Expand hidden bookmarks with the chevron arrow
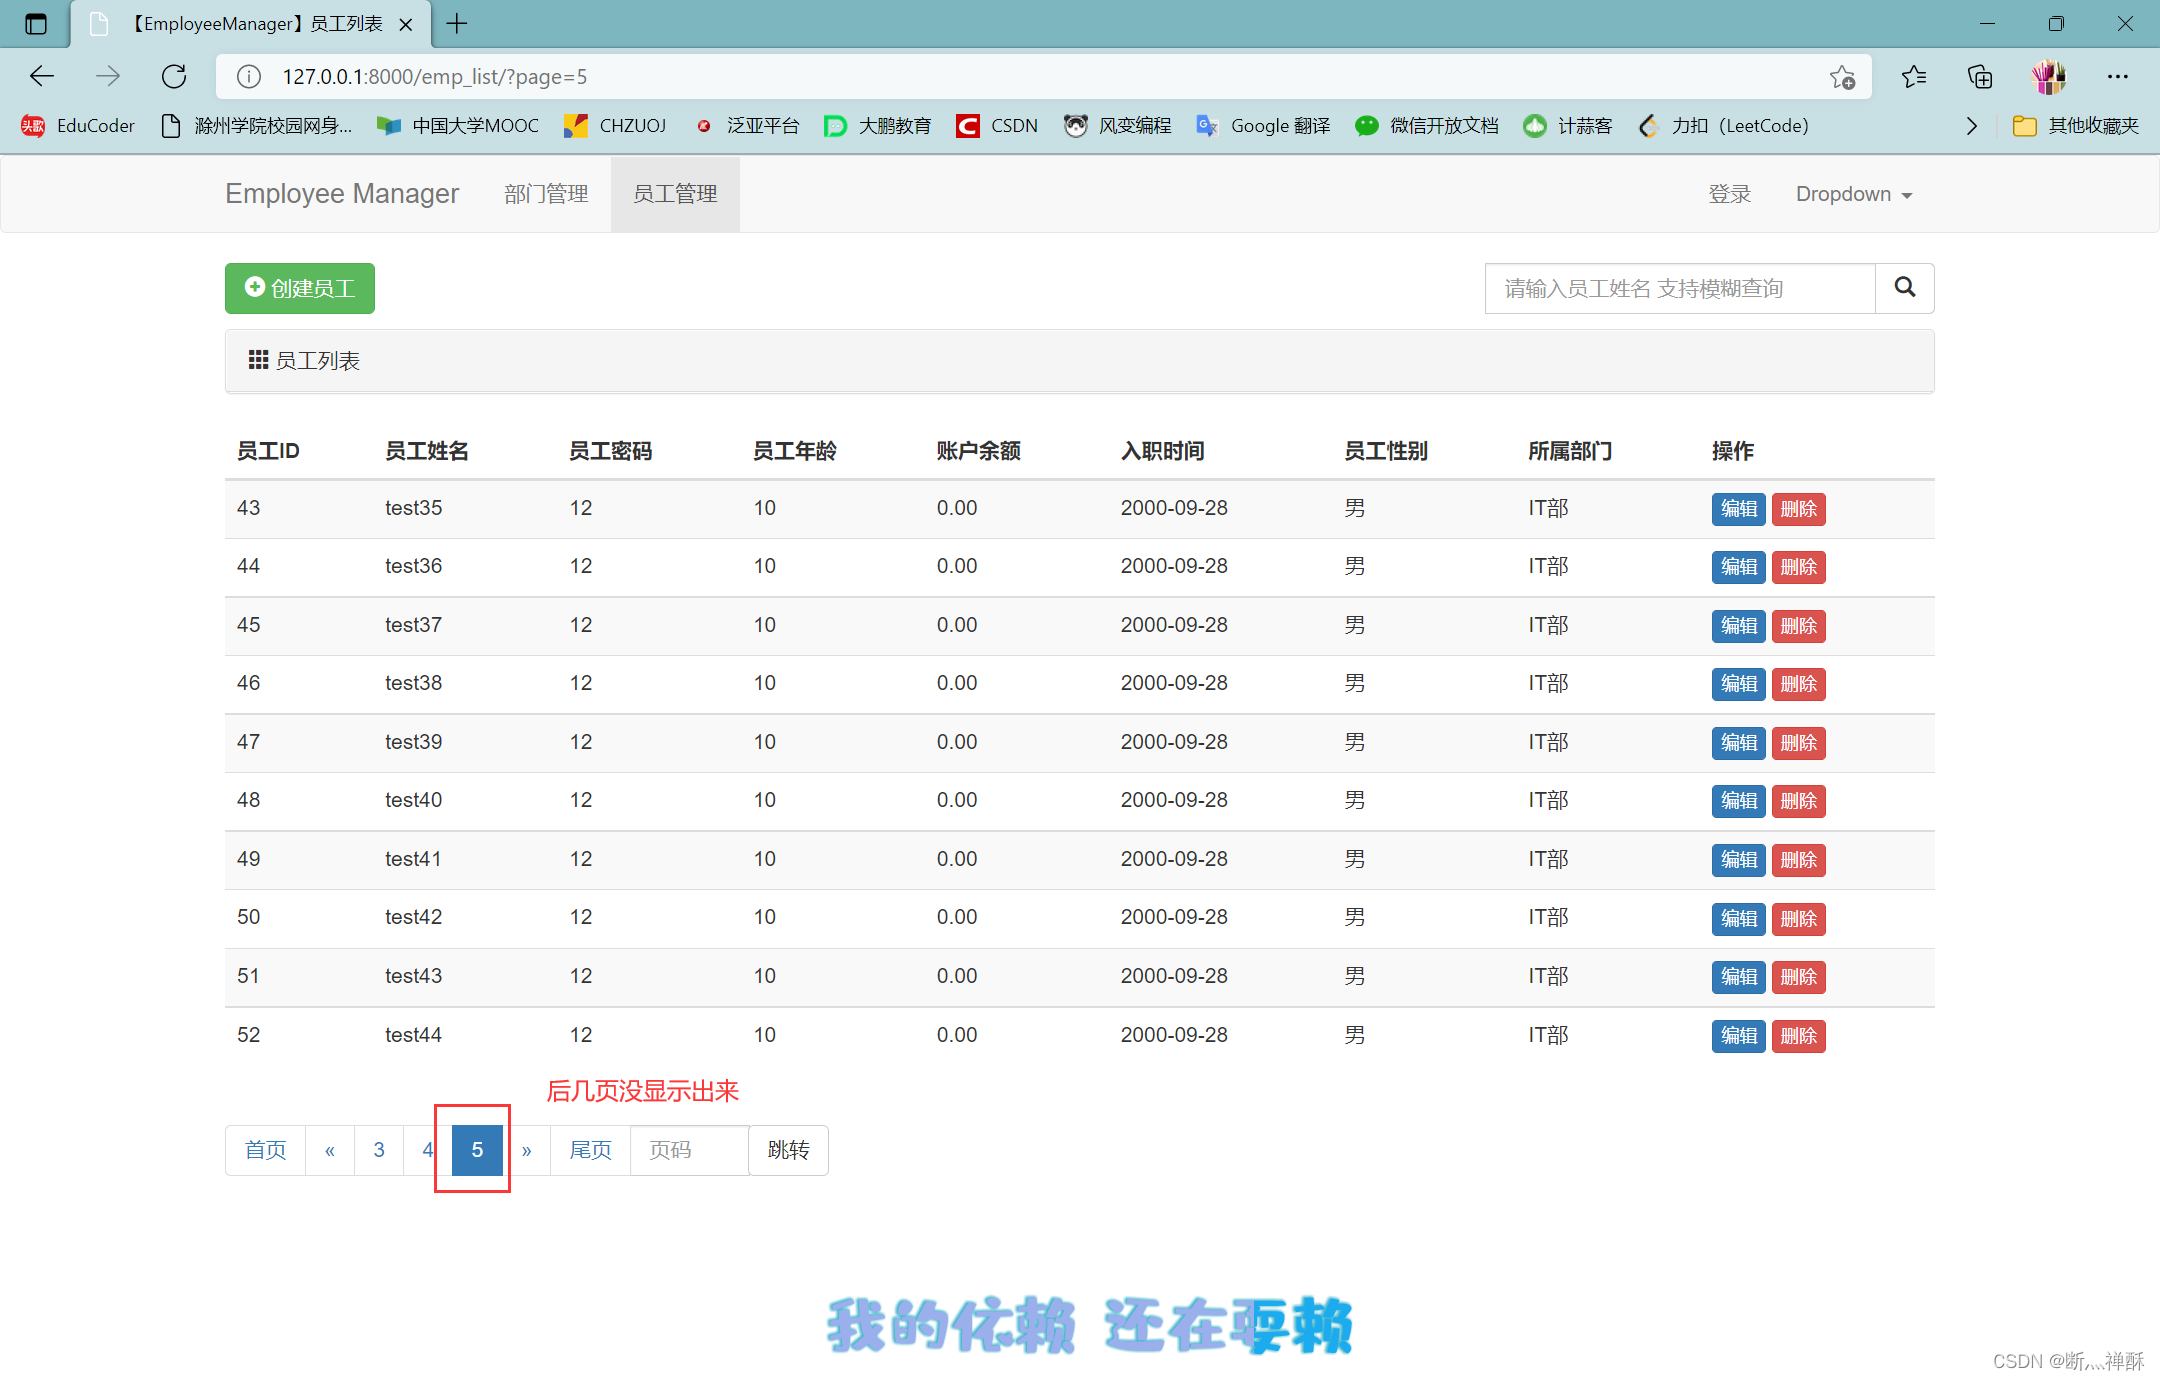2160x1380 pixels. pyautogui.click(x=1971, y=125)
